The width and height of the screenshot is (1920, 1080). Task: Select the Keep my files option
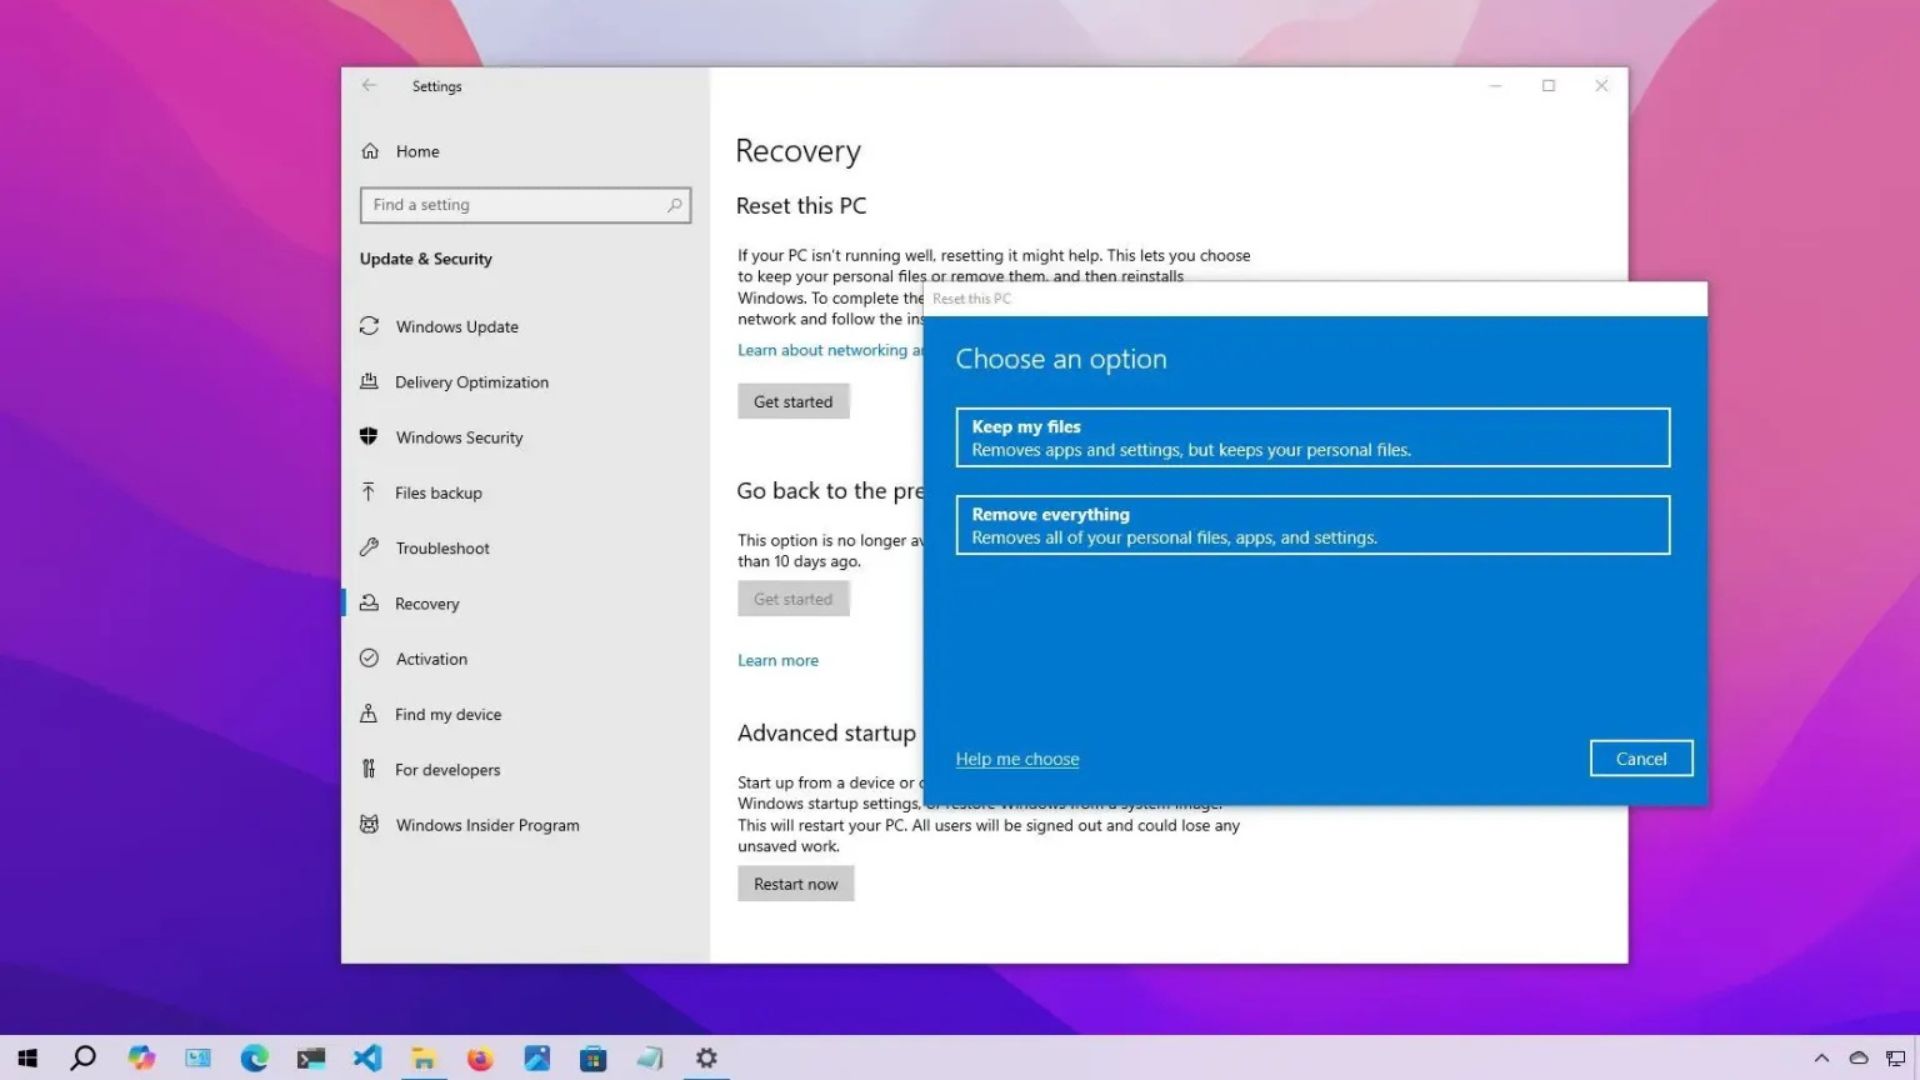(1311, 437)
